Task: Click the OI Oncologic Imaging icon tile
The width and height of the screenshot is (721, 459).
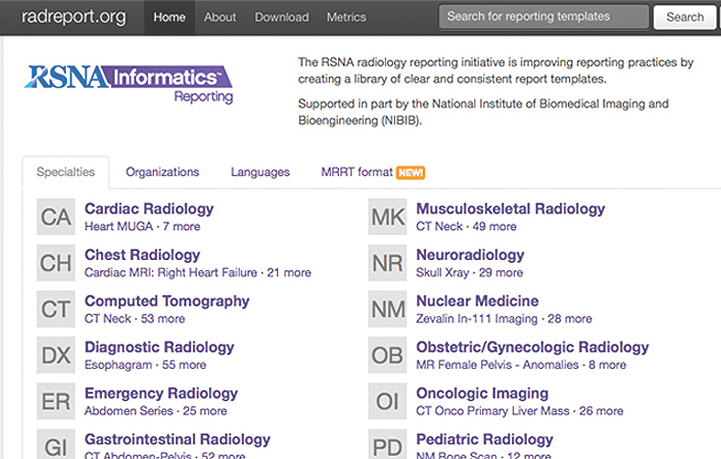Action: pos(388,401)
